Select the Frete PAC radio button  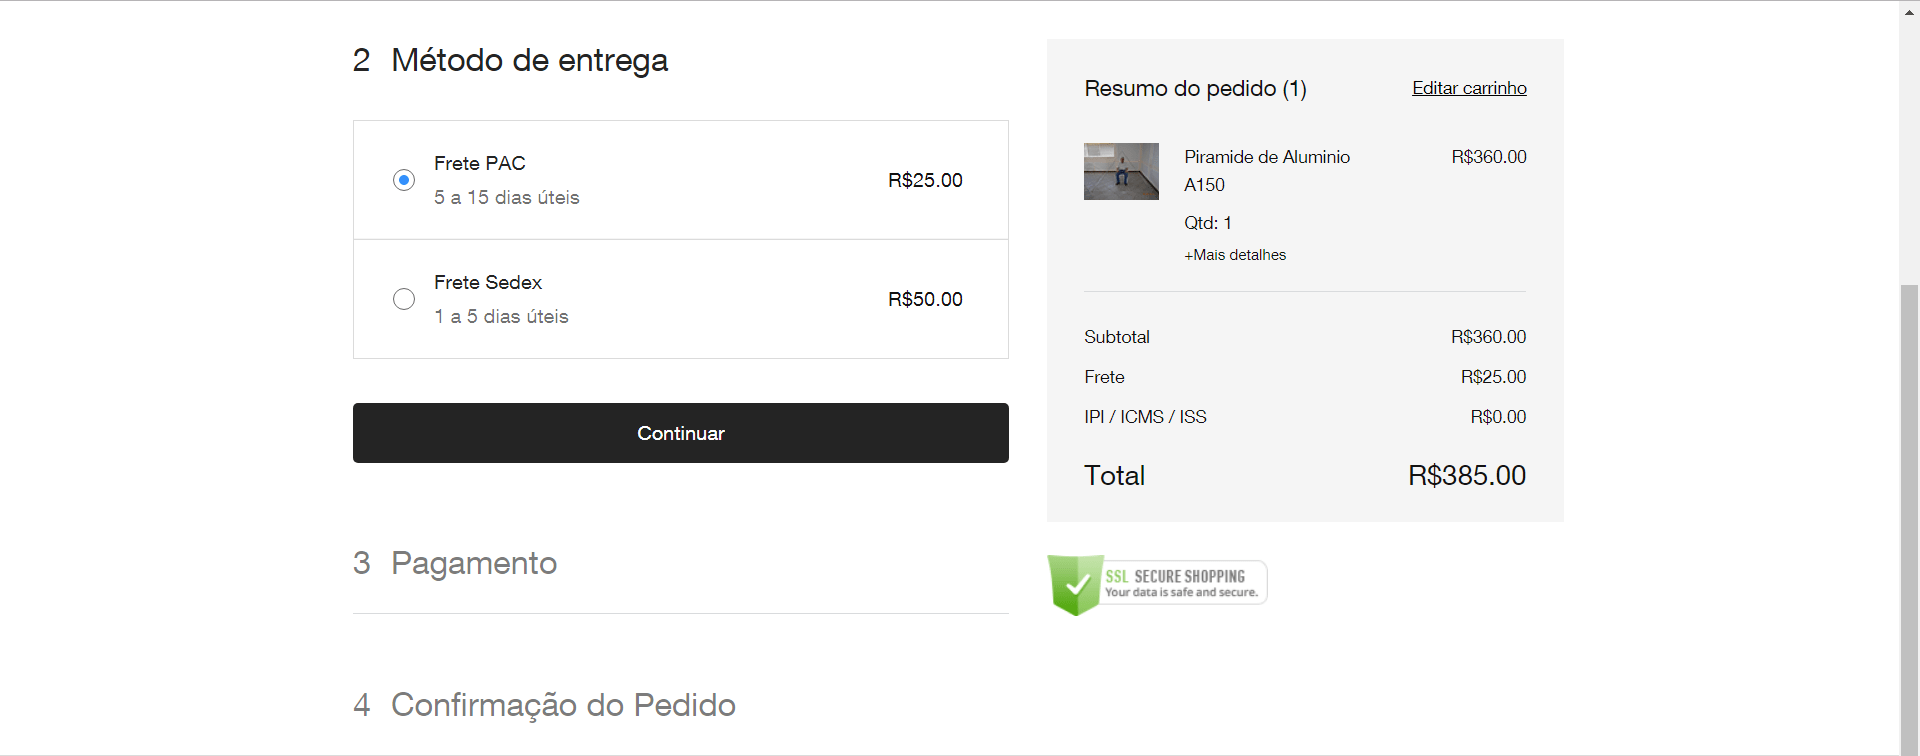pyautogui.click(x=404, y=180)
